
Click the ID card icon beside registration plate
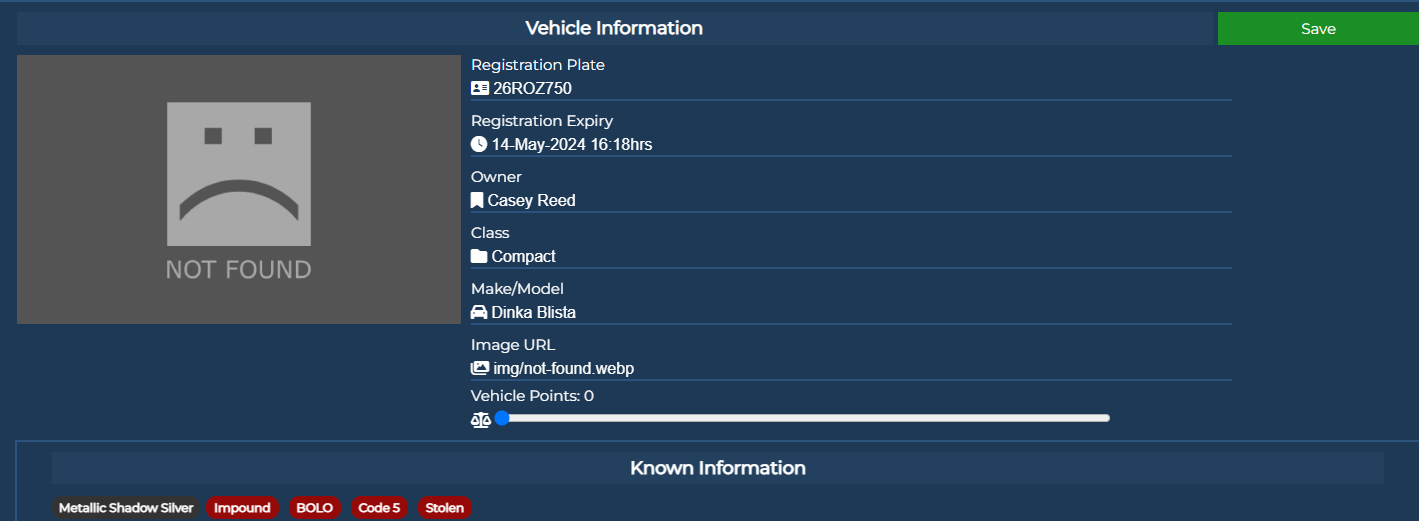[480, 88]
